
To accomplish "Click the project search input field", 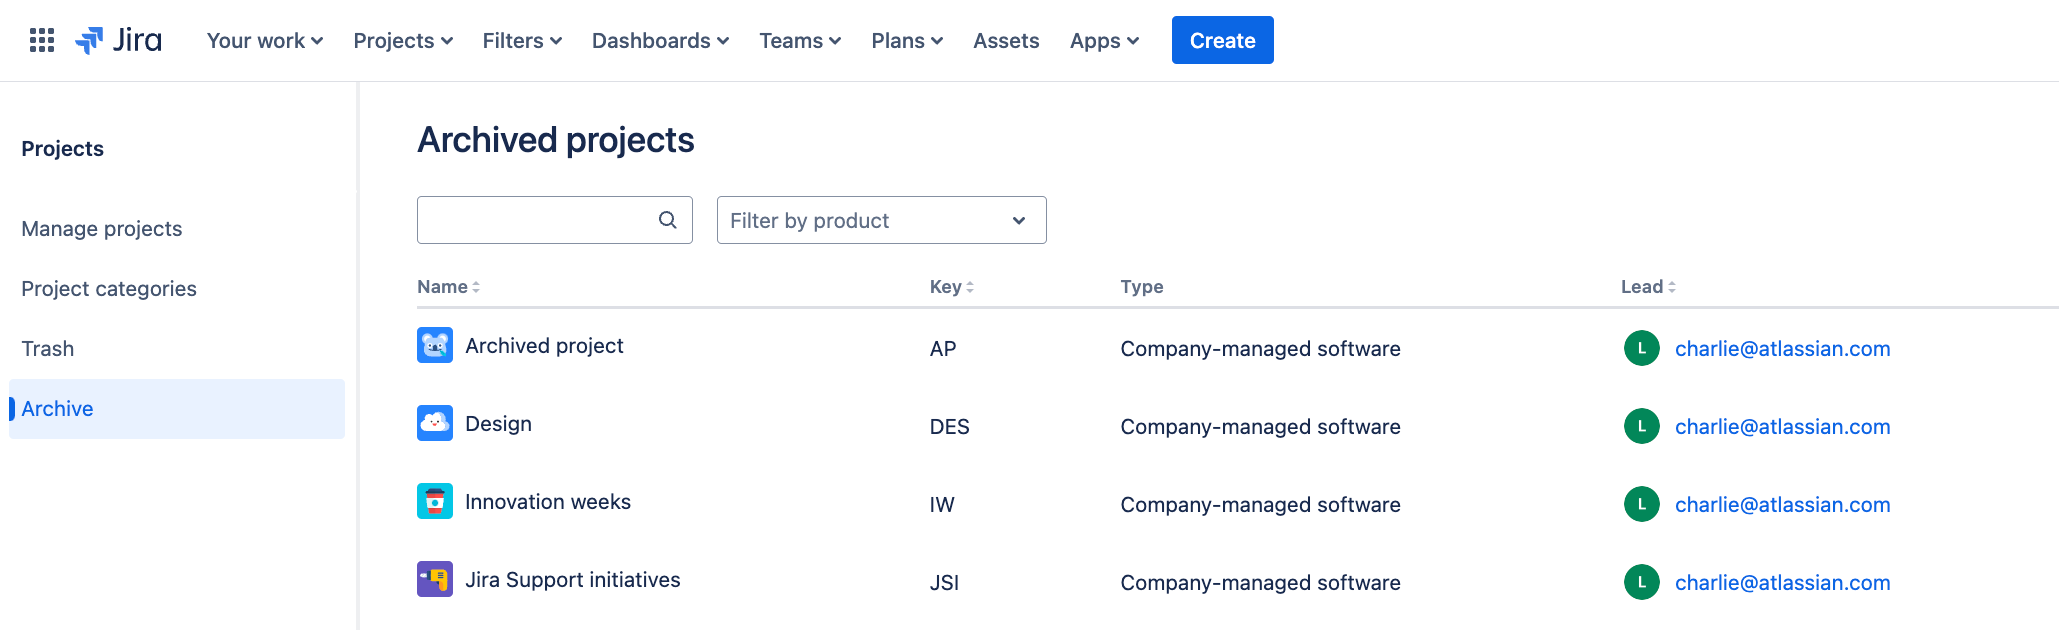I will click(555, 220).
